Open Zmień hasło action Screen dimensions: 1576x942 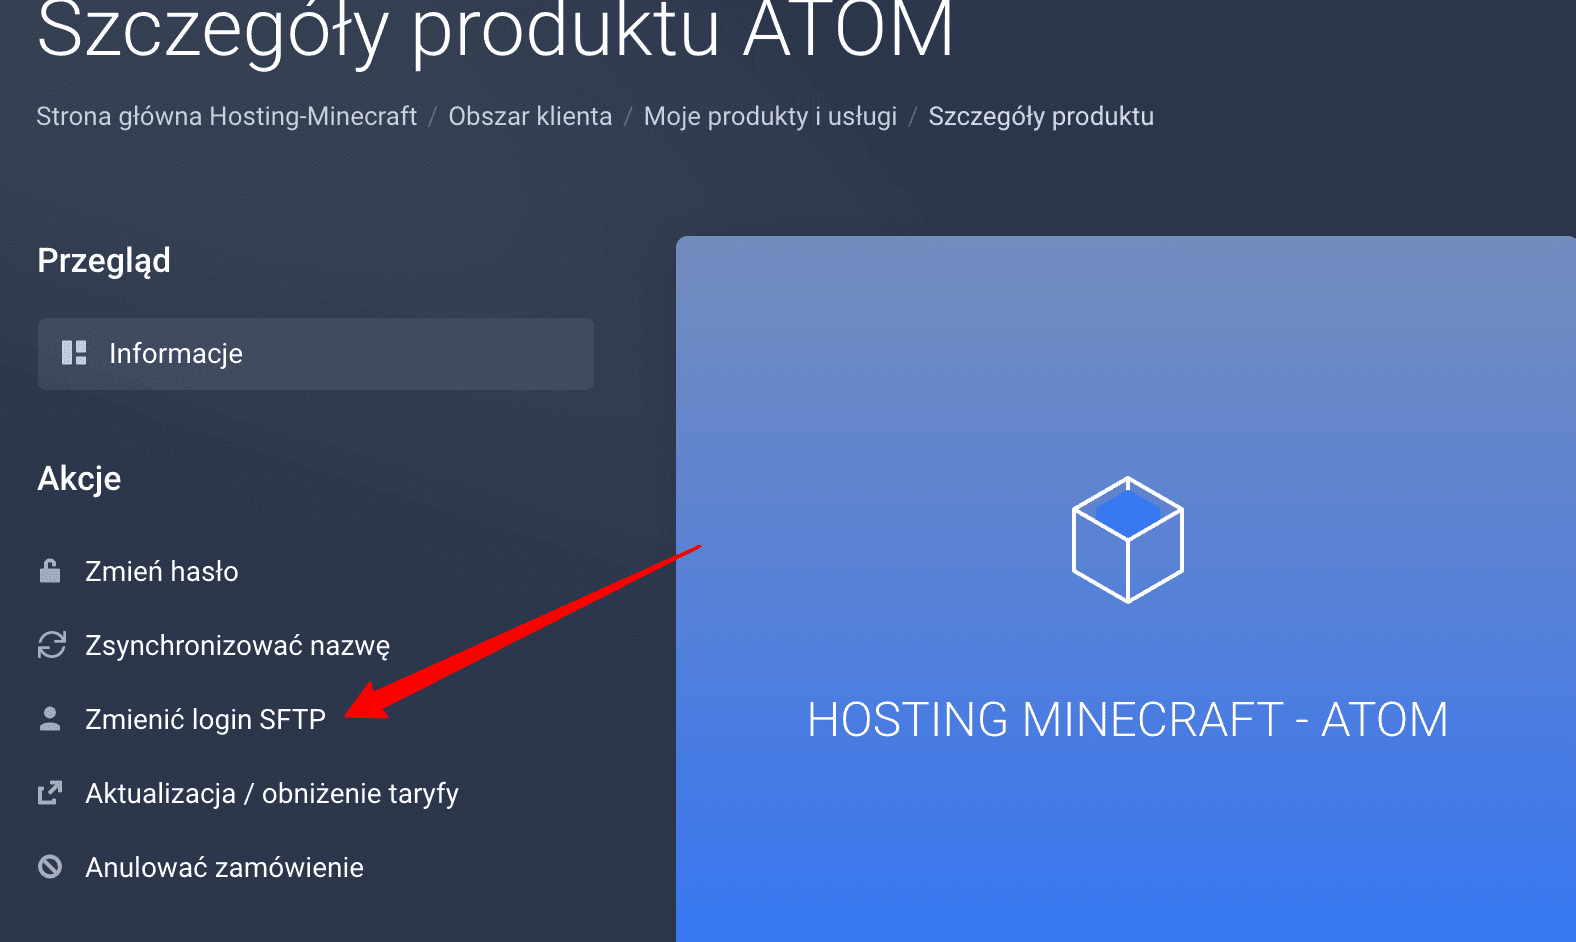coord(162,571)
